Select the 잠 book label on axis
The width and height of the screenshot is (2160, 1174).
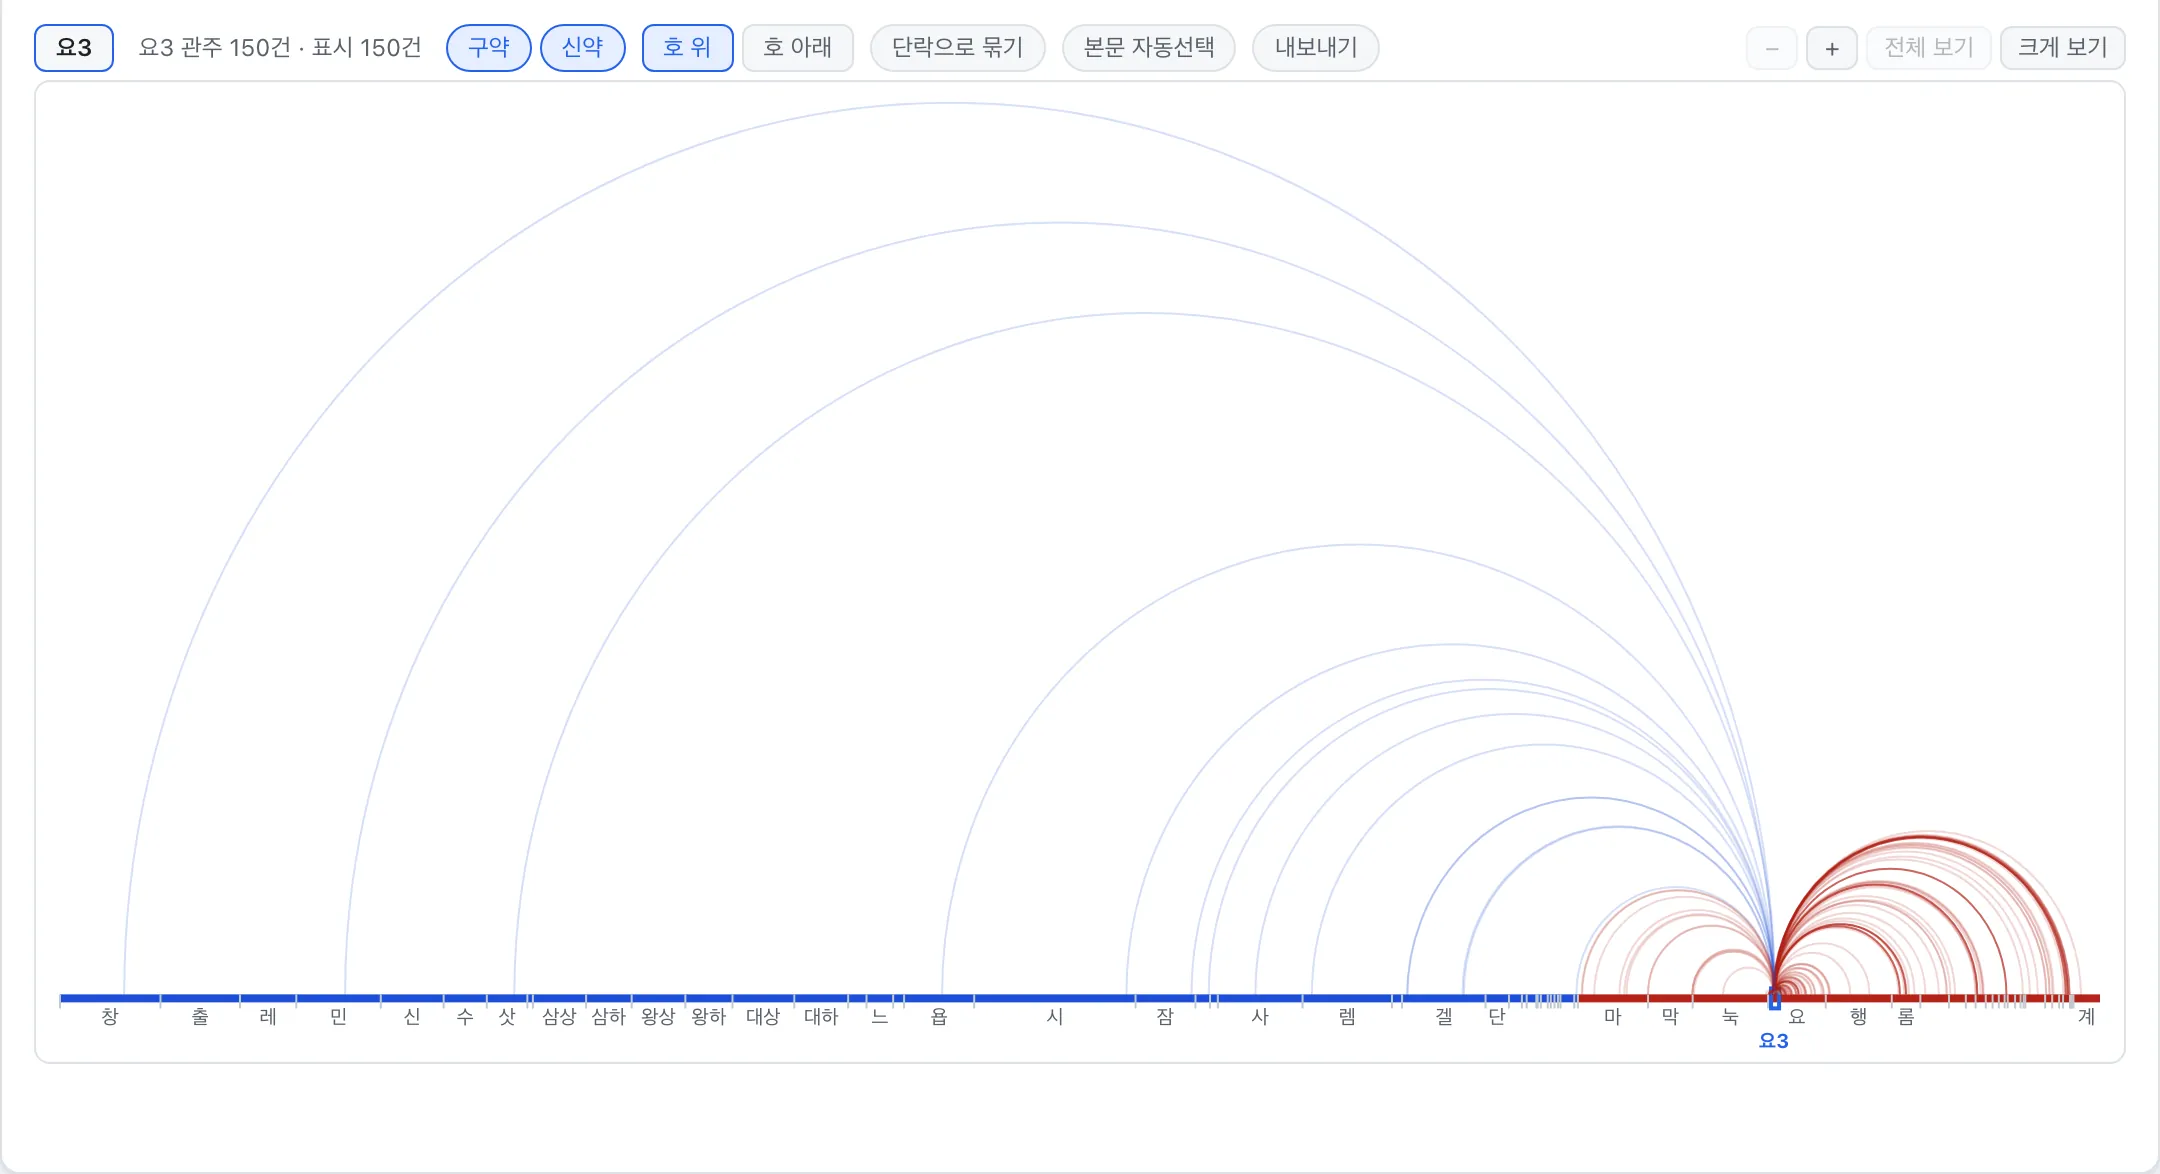pos(1165,1017)
